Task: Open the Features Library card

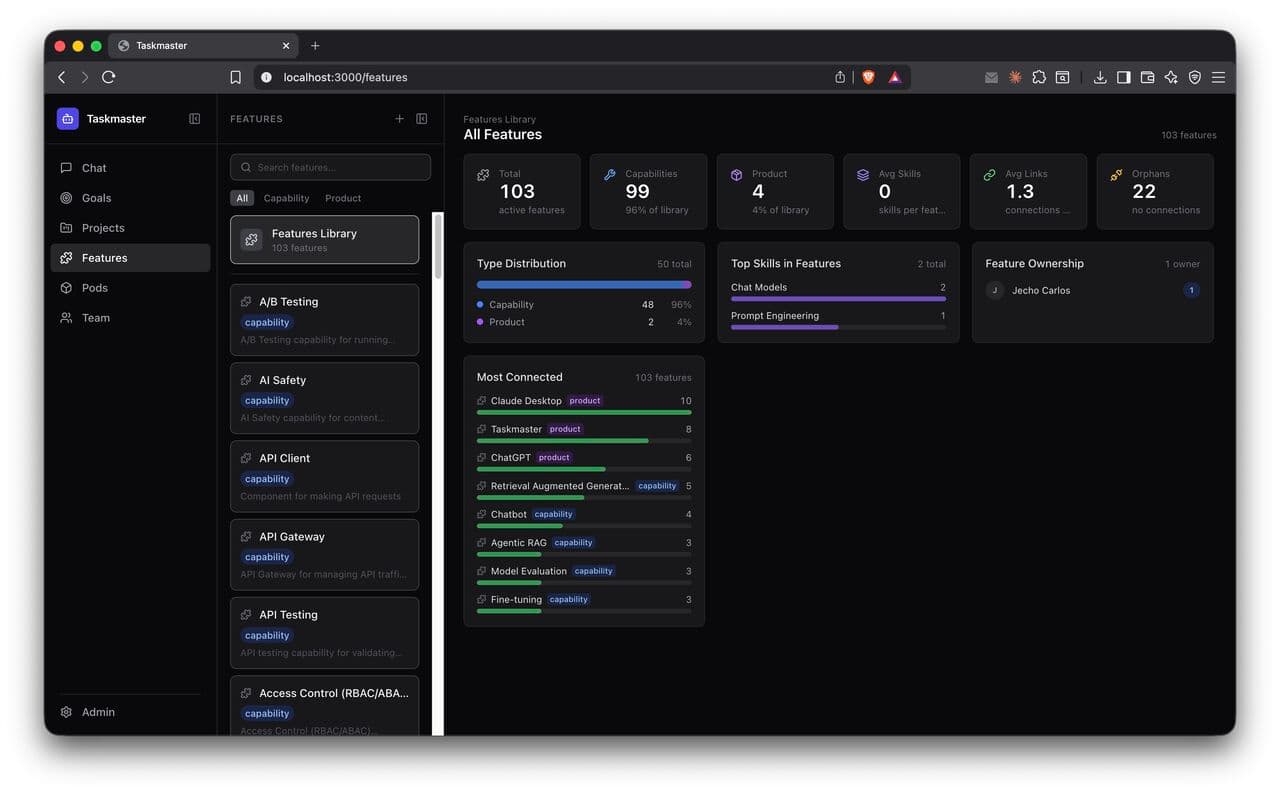Action: (x=324, y=239)
